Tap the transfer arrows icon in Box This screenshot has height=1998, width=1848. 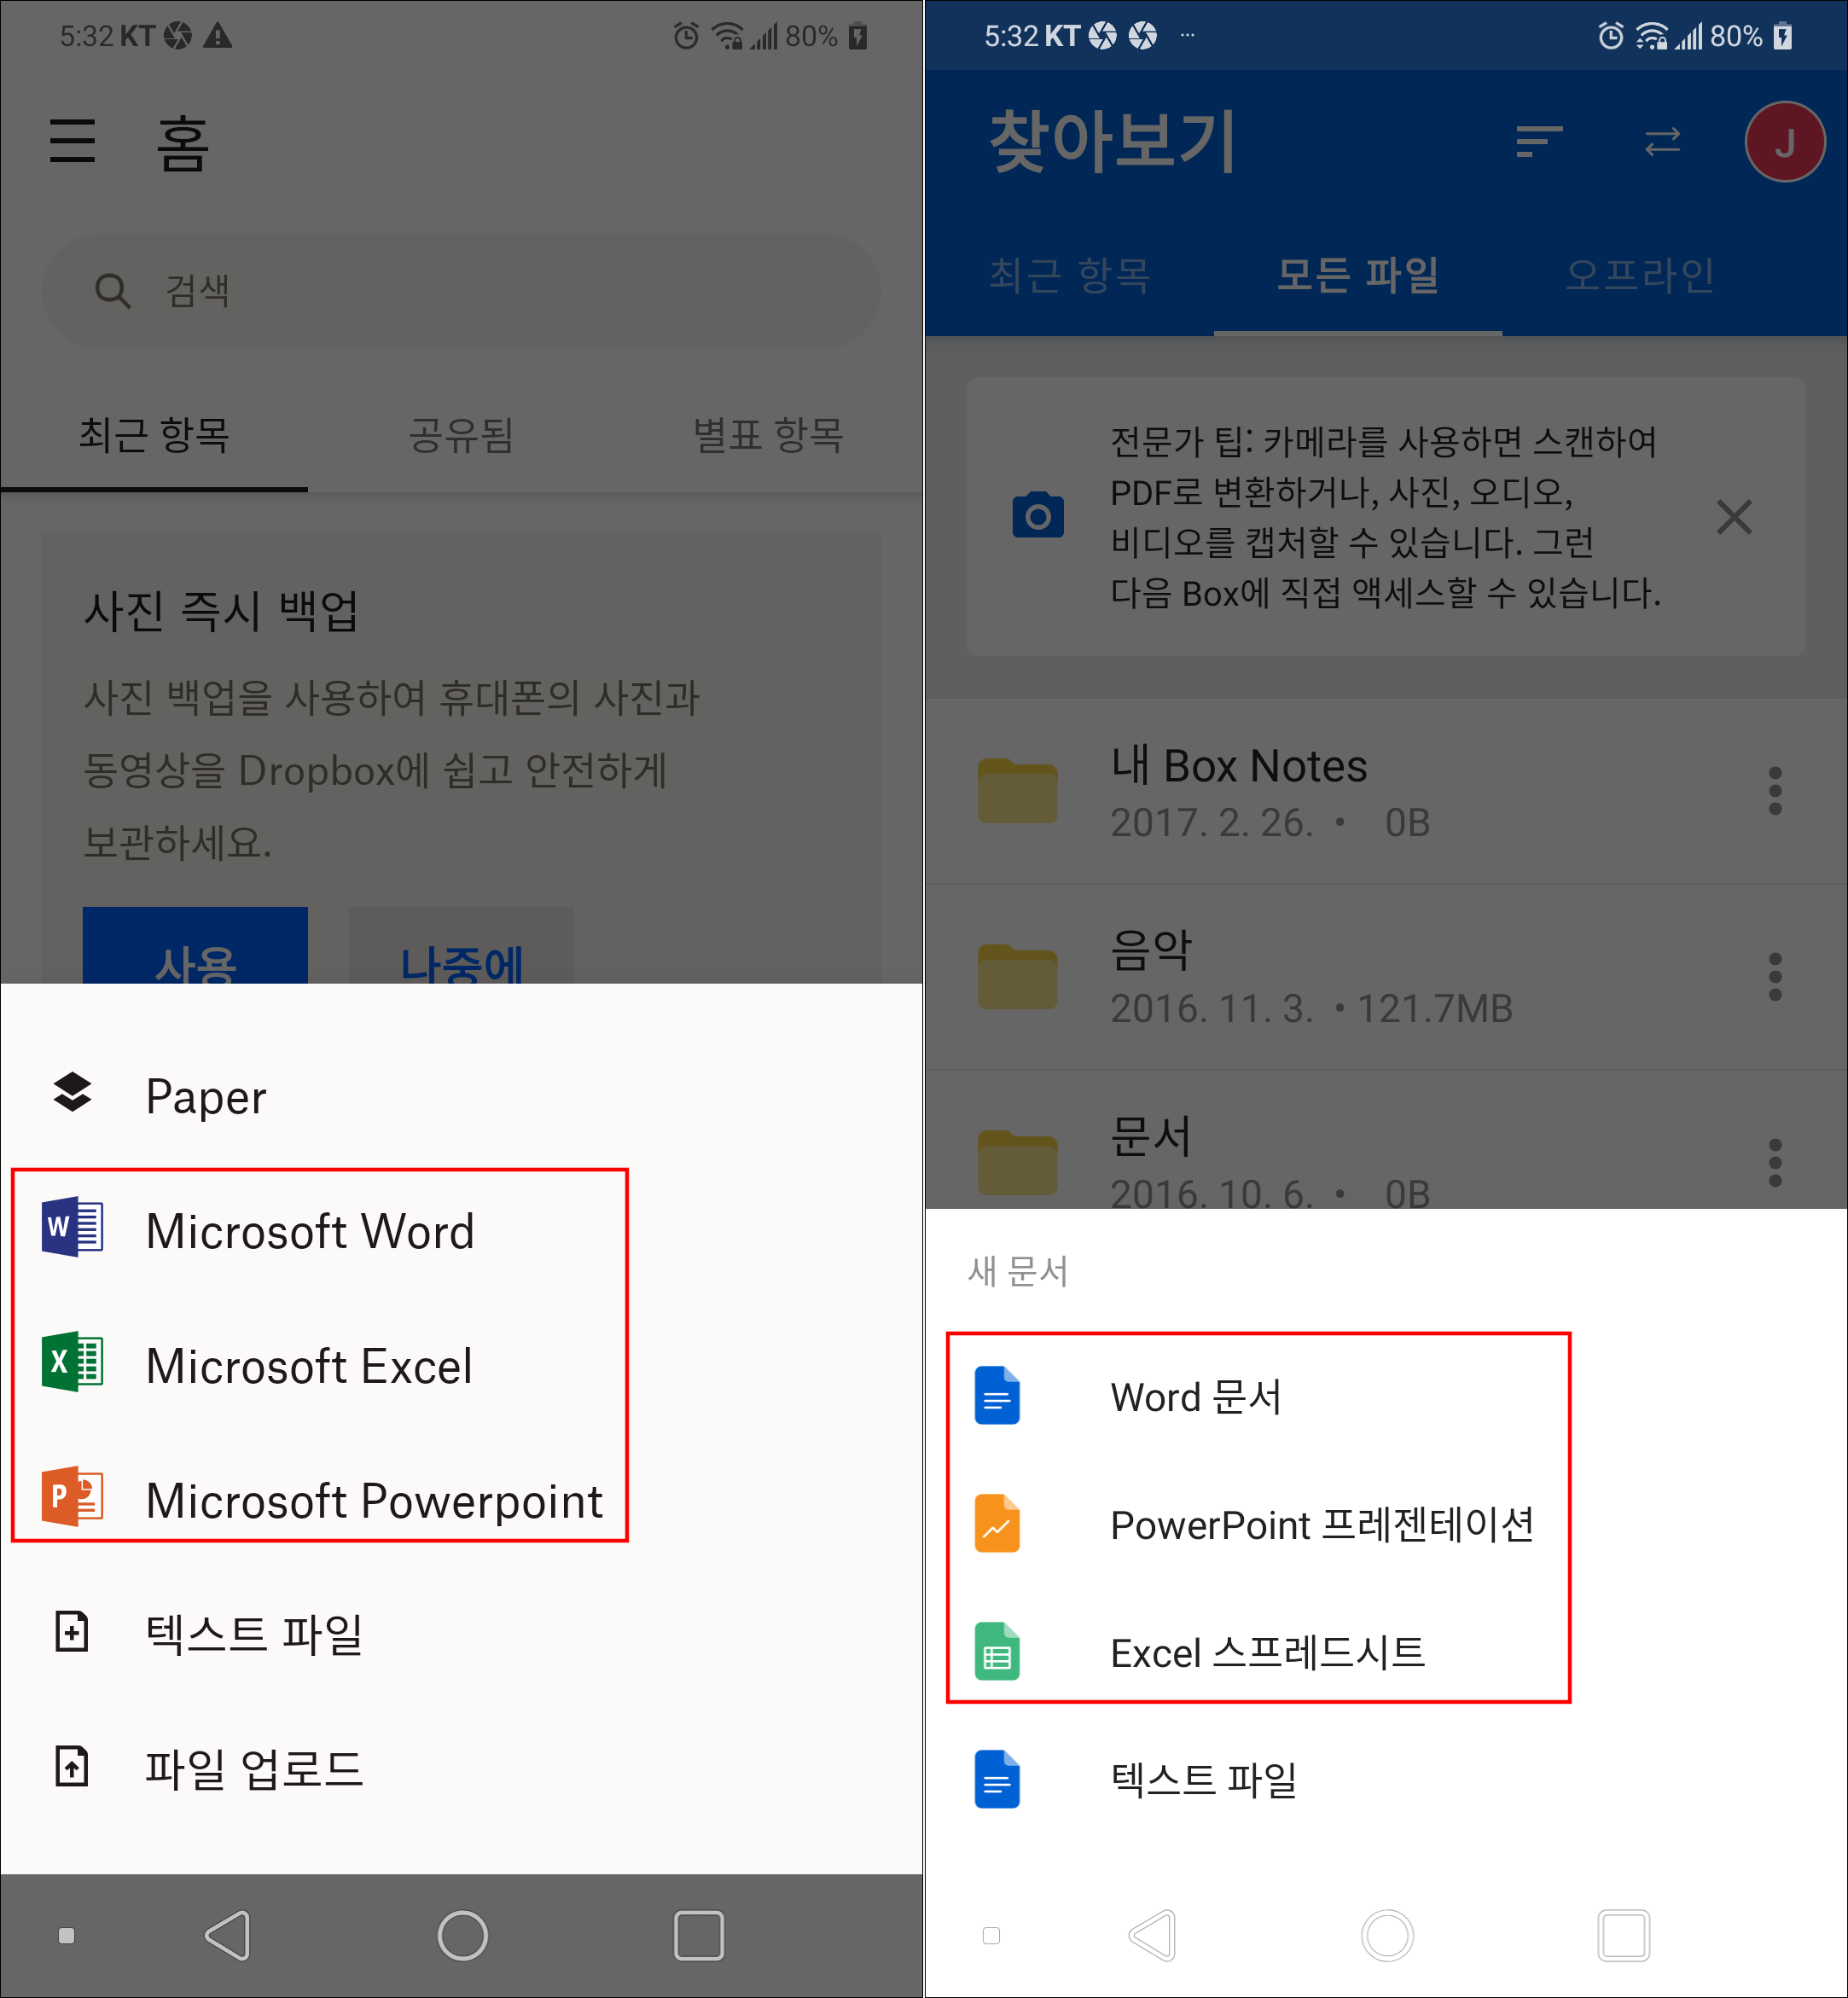point(1662,141)
